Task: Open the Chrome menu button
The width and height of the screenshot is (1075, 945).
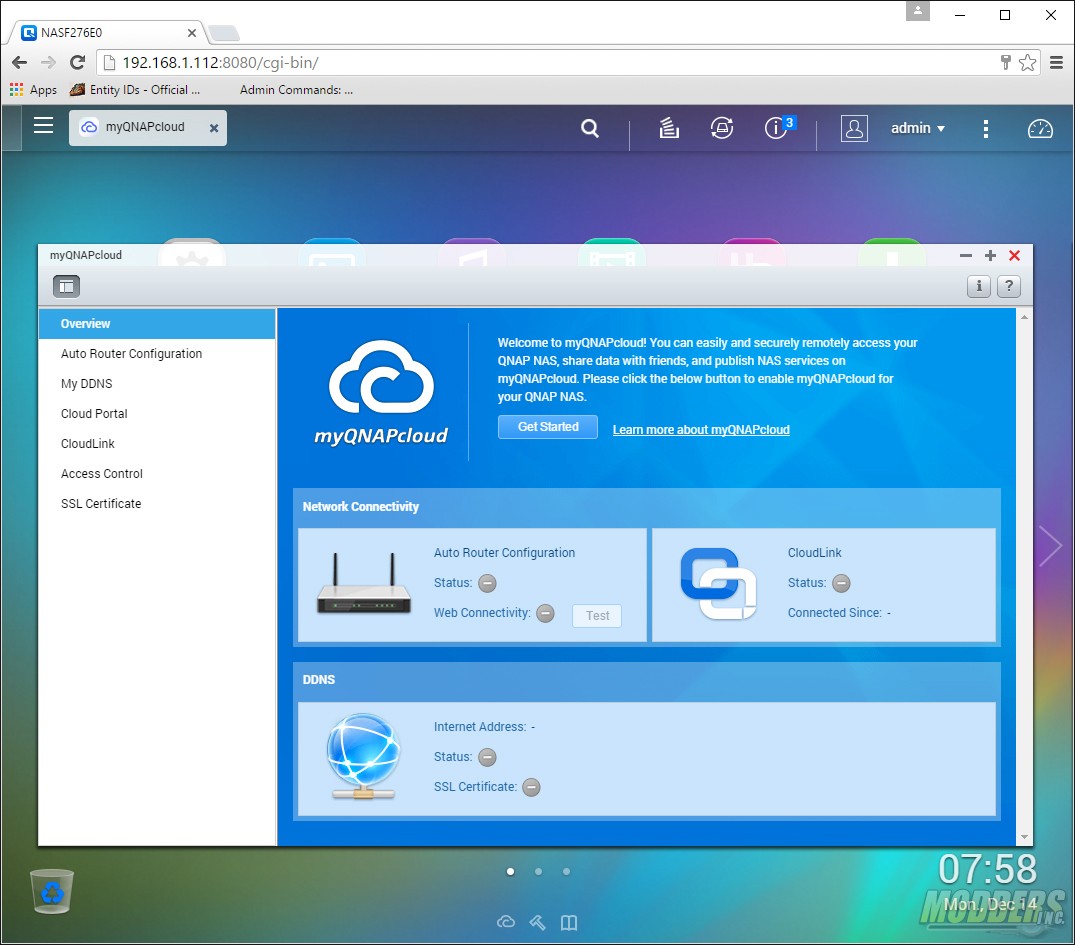Action: pyautogui.click(x=1056, y=62)
